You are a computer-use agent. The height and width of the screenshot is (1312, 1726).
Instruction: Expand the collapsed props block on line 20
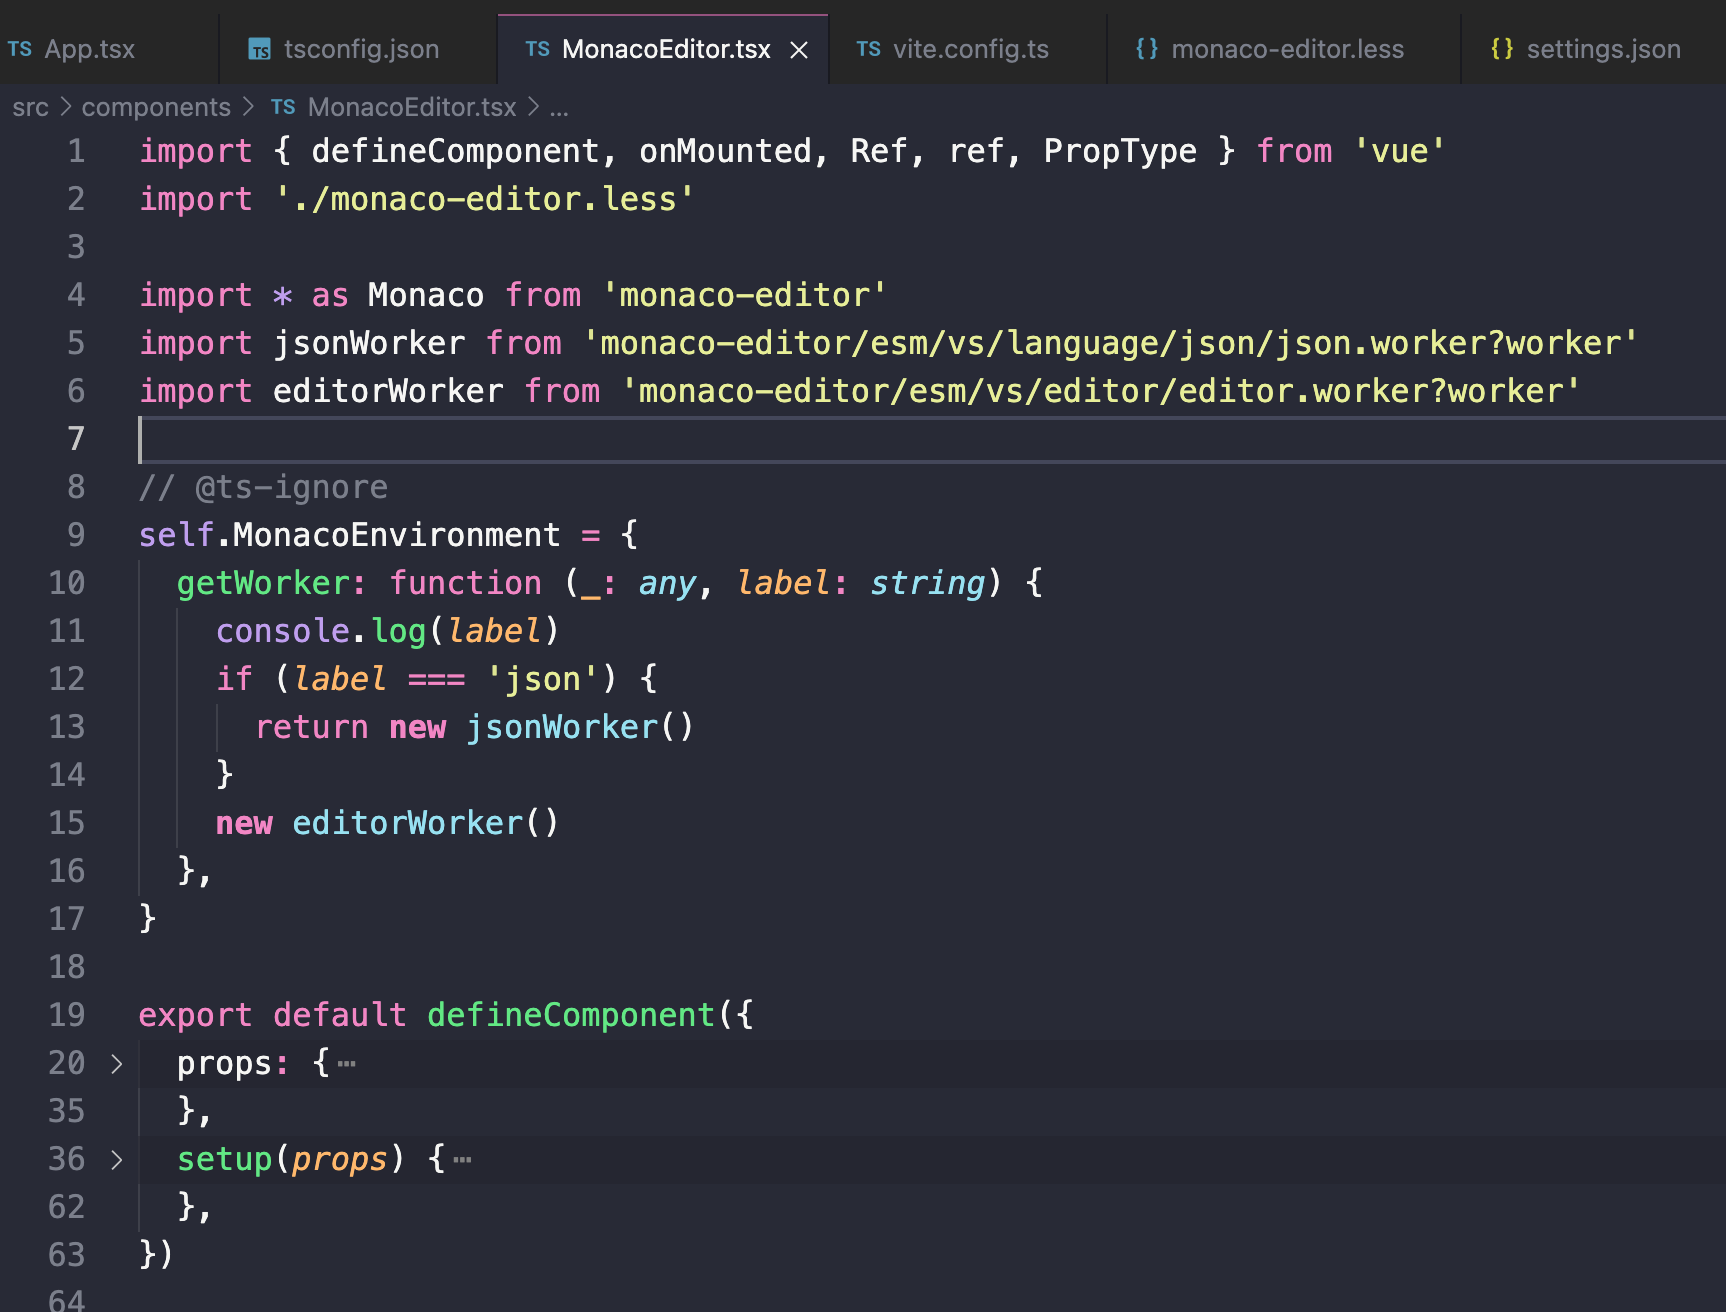116,1063
